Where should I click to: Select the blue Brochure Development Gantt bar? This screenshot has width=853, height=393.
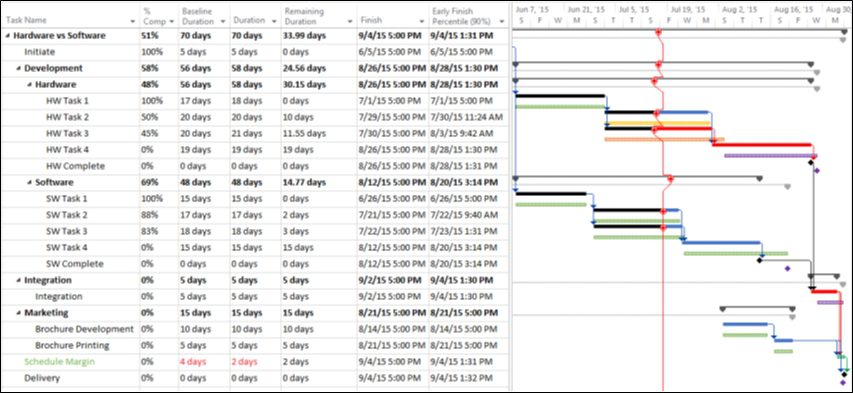point(745,324)
